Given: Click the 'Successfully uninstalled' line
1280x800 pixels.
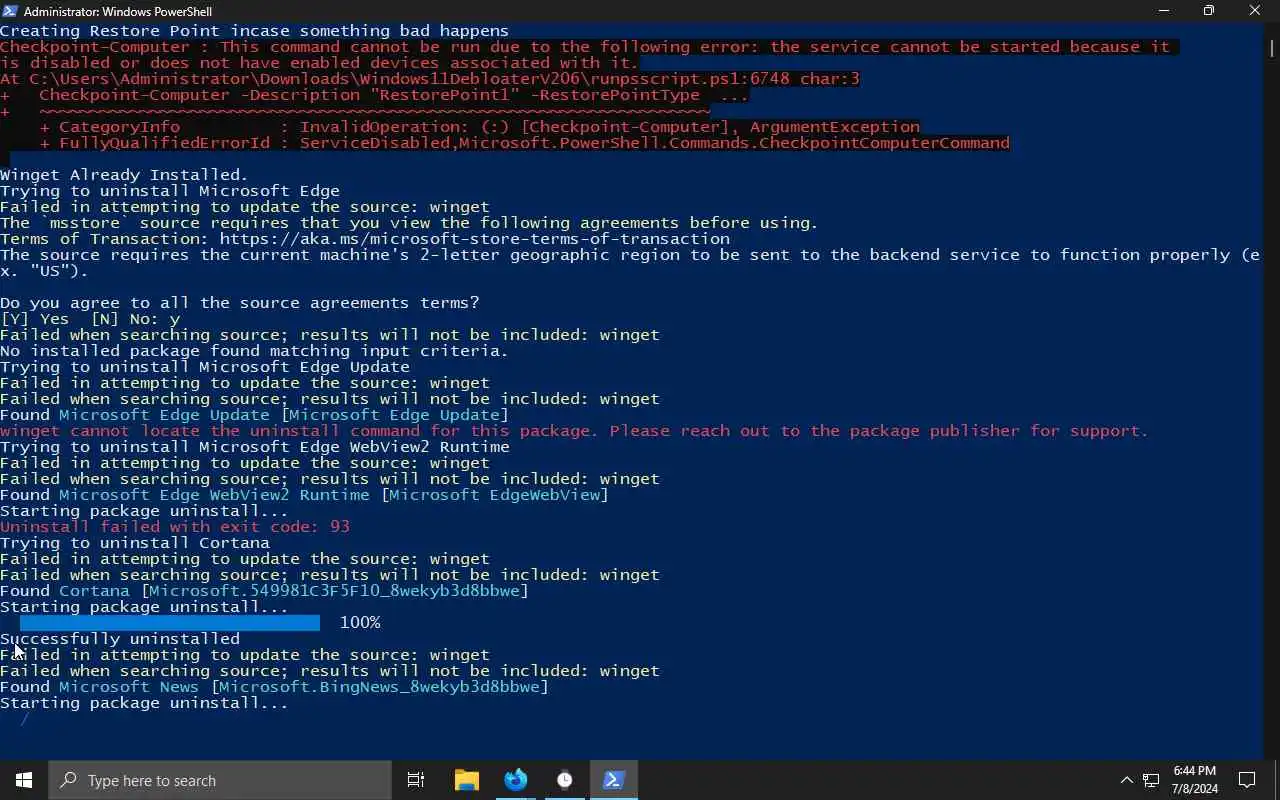Looking at the screenshot, I should point(120,639).
